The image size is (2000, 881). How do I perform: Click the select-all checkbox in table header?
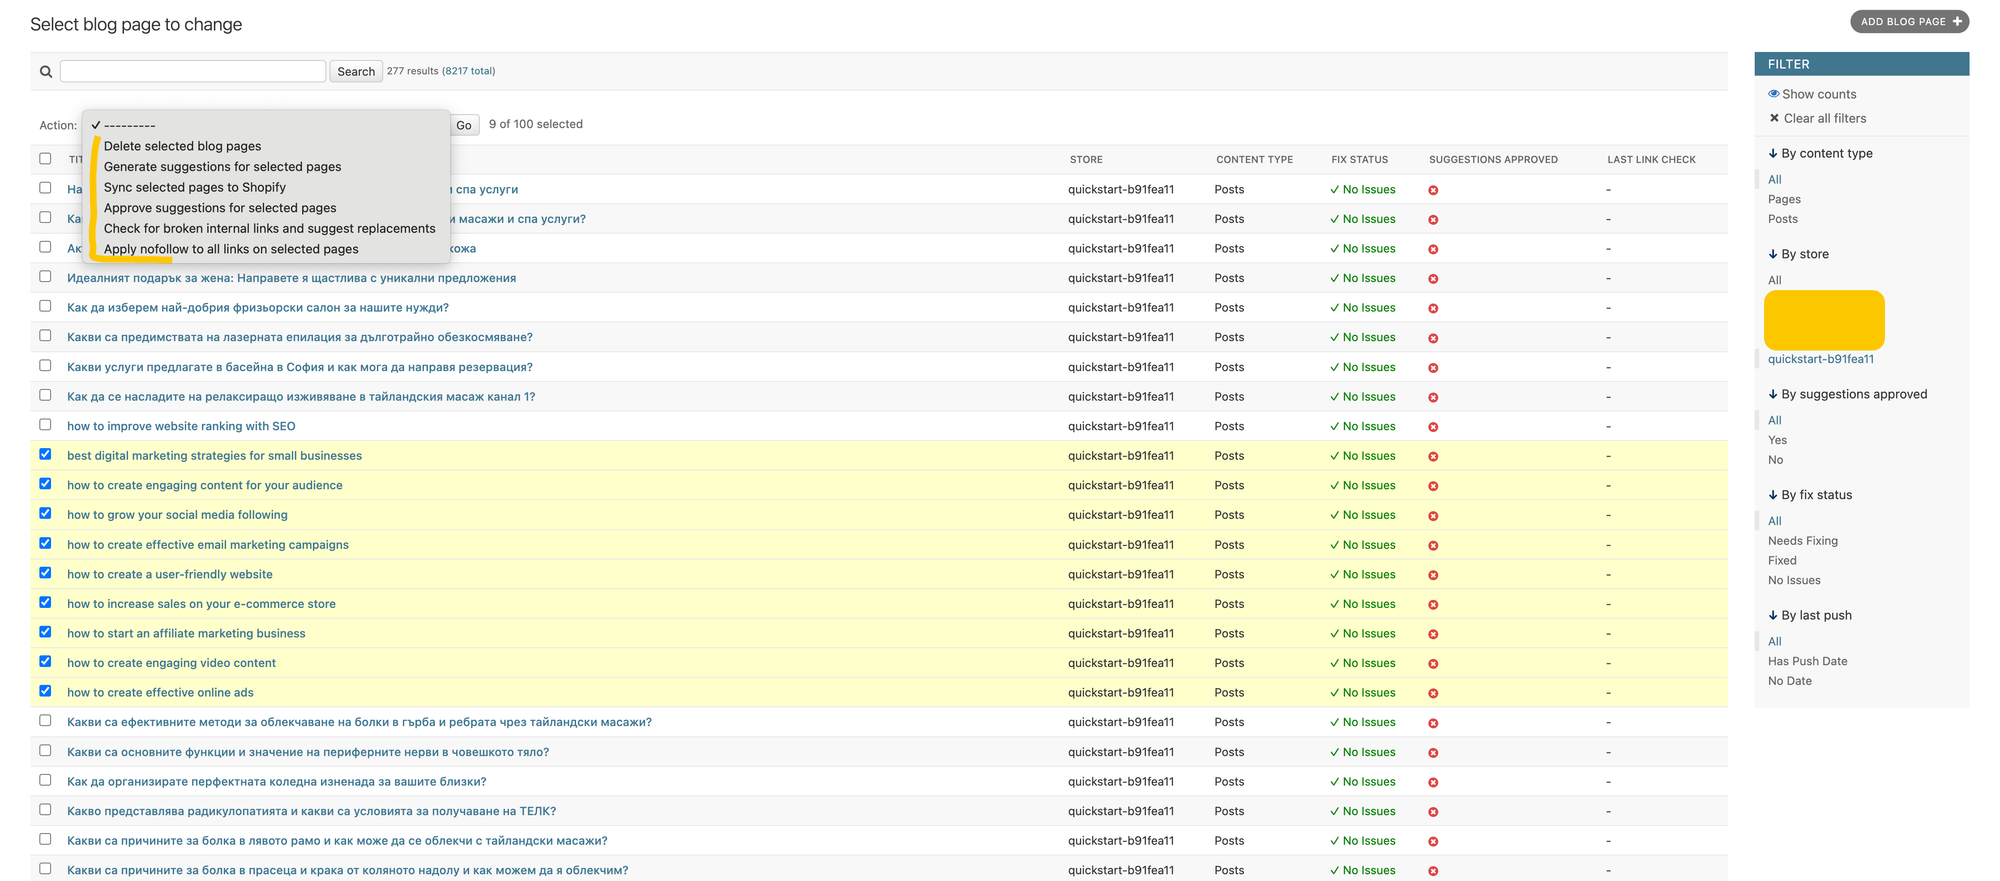tap(45, 159)
